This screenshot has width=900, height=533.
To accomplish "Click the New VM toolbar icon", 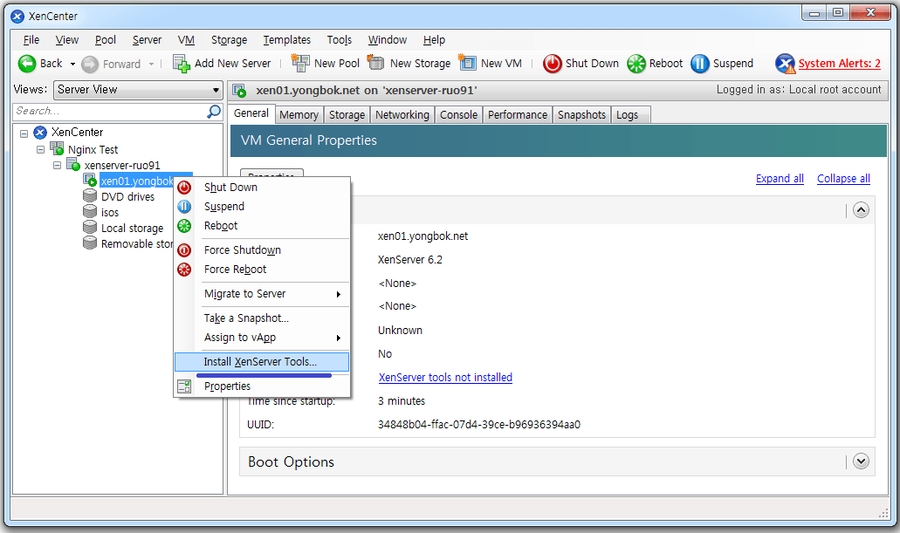I will tap(467, 63).
